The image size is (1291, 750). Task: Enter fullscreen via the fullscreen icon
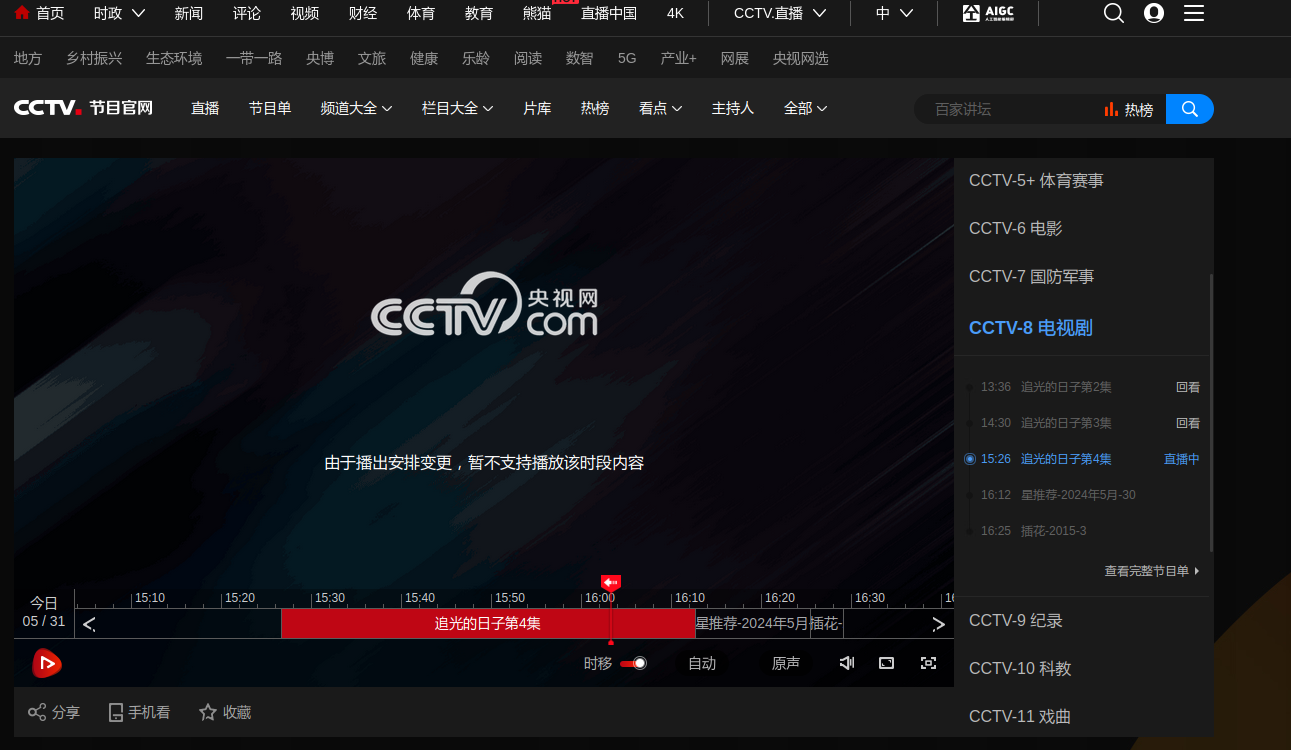pos(928,663)
